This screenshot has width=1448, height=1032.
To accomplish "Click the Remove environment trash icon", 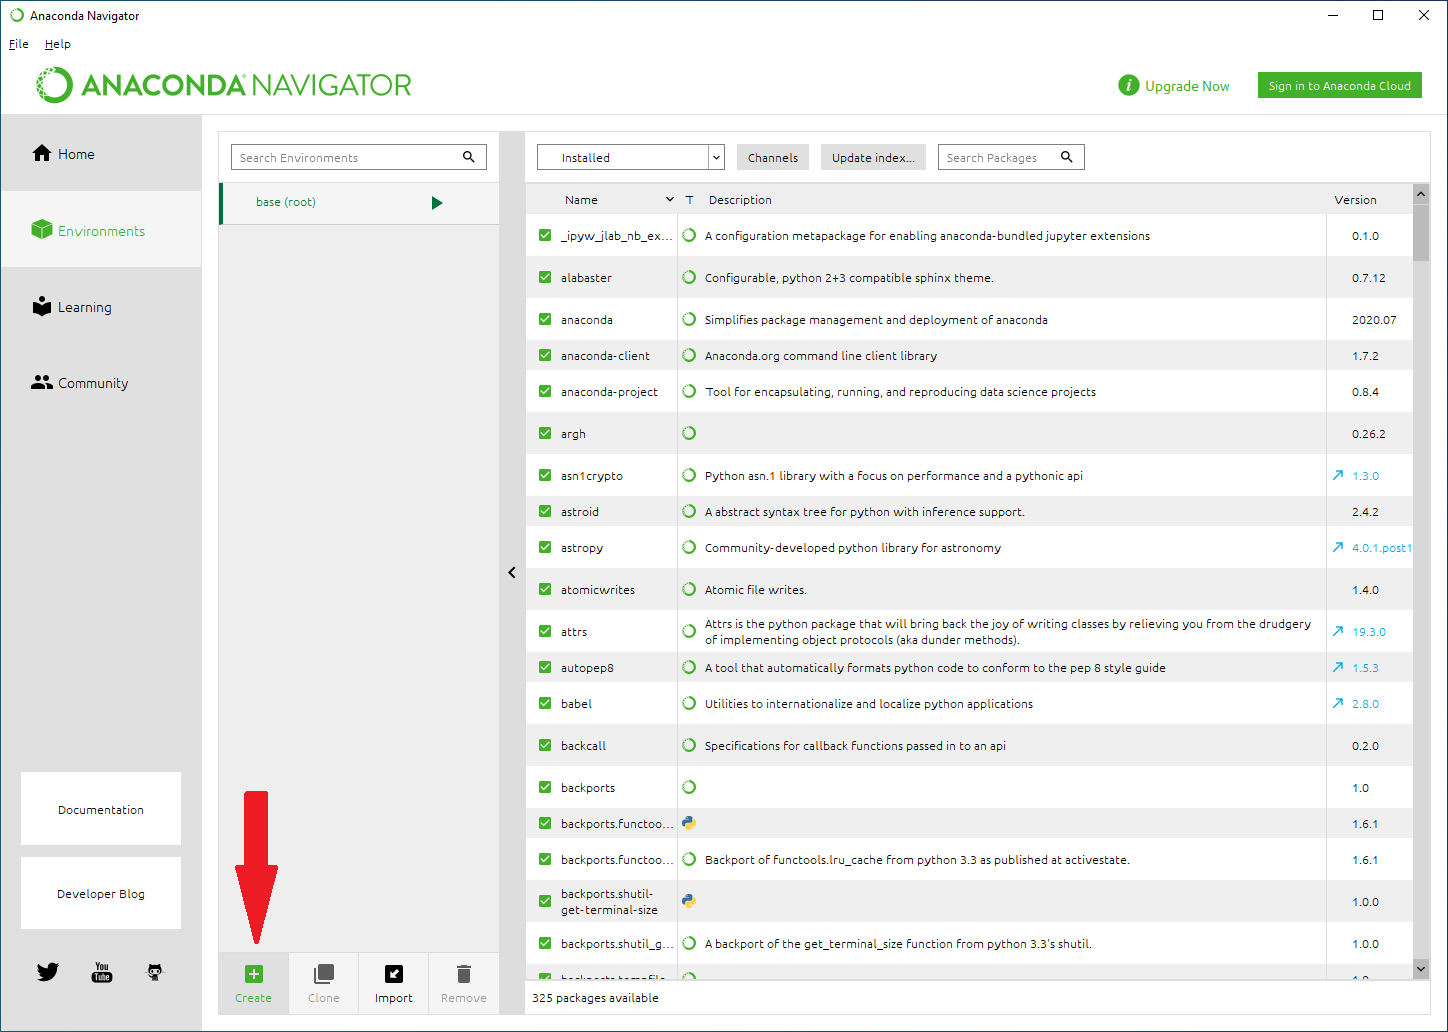I will coord(463,974).
